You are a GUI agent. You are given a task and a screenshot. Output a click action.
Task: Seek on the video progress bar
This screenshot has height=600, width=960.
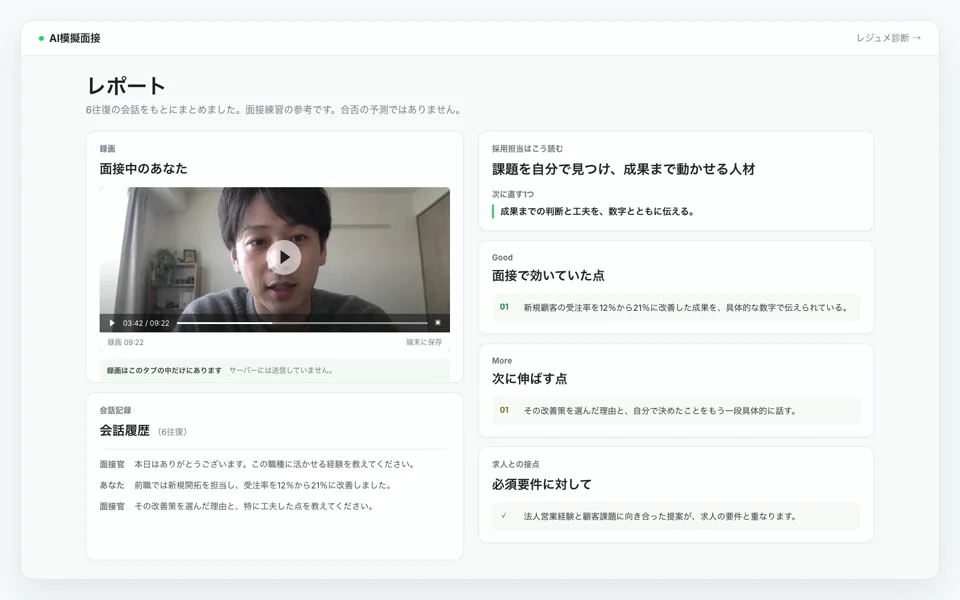[302, 323]
